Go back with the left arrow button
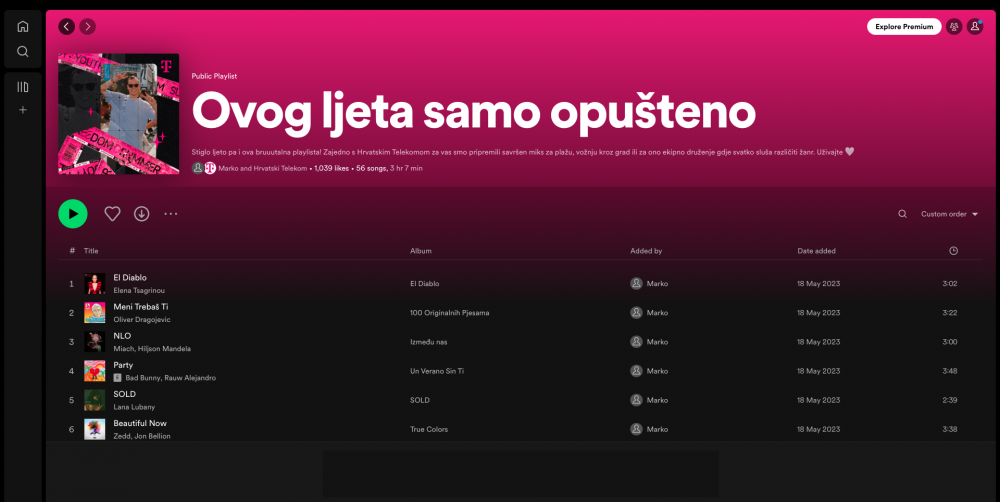 coord(66,26)
